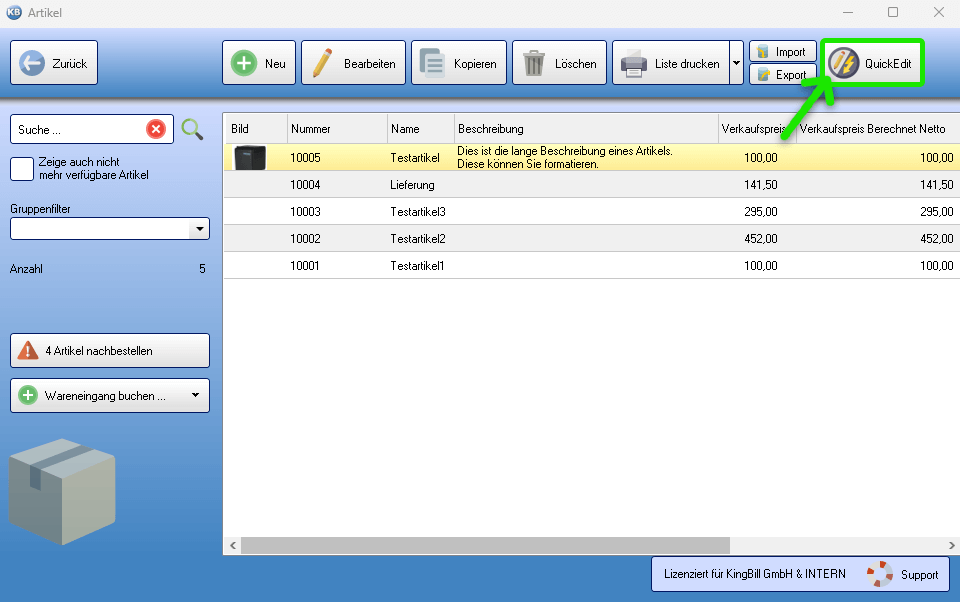Select the Testartikel3 row

click(418, 212)
